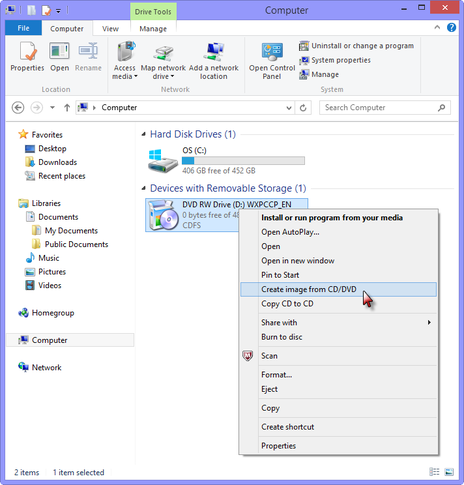This screenshot has height=485, width=464.
Task: Click Computer in the address bar
Action: click(x=119, y=108)
